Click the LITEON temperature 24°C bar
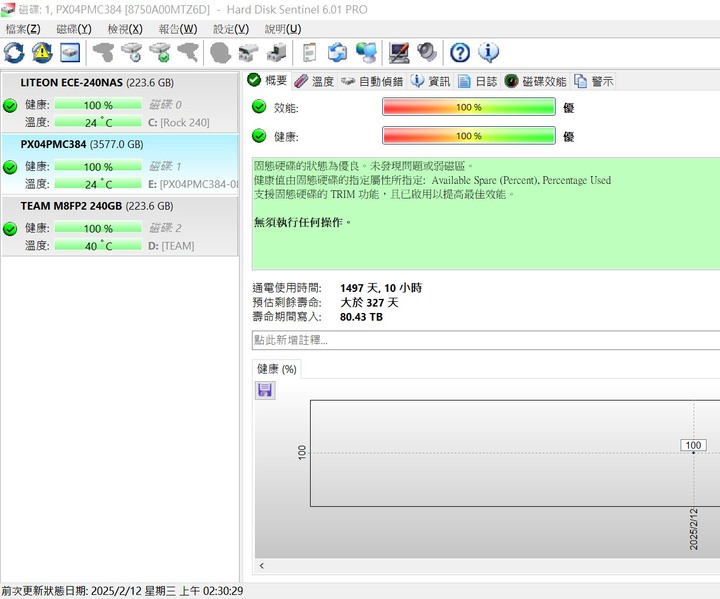Screen dimensions: 720x599 pos(98,123)
